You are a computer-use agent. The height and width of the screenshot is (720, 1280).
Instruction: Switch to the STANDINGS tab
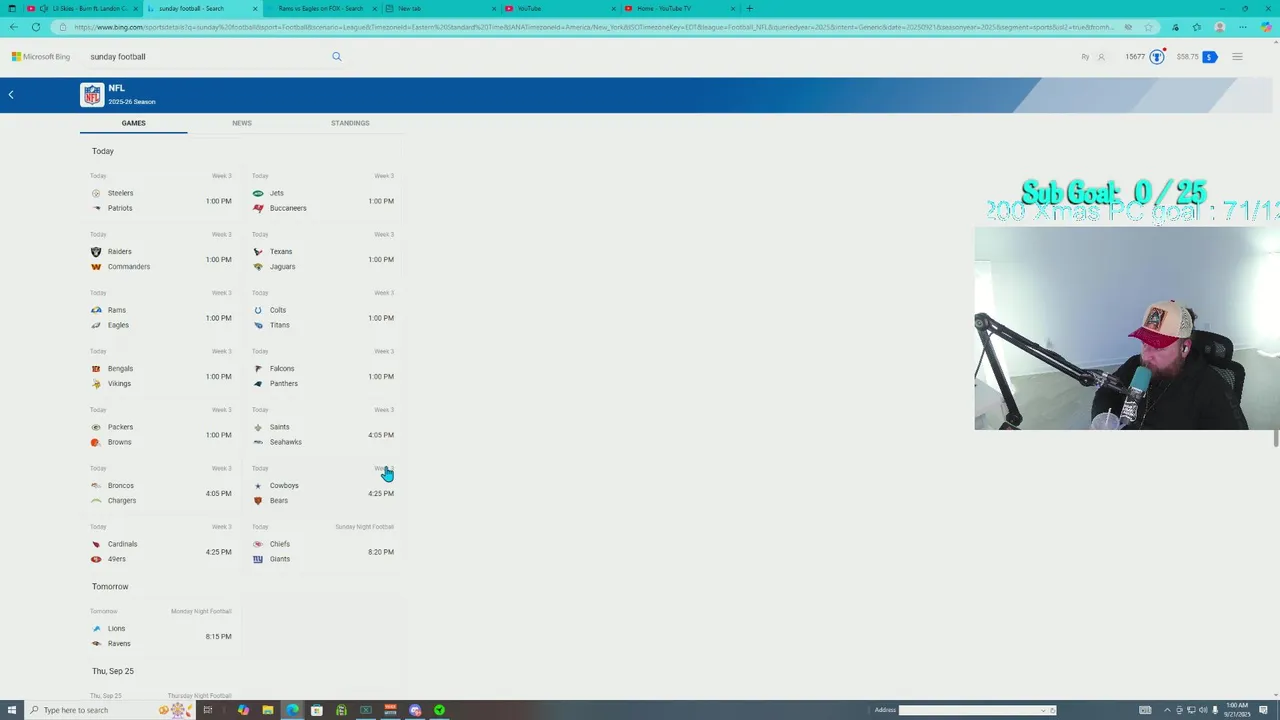coord(350,123)
